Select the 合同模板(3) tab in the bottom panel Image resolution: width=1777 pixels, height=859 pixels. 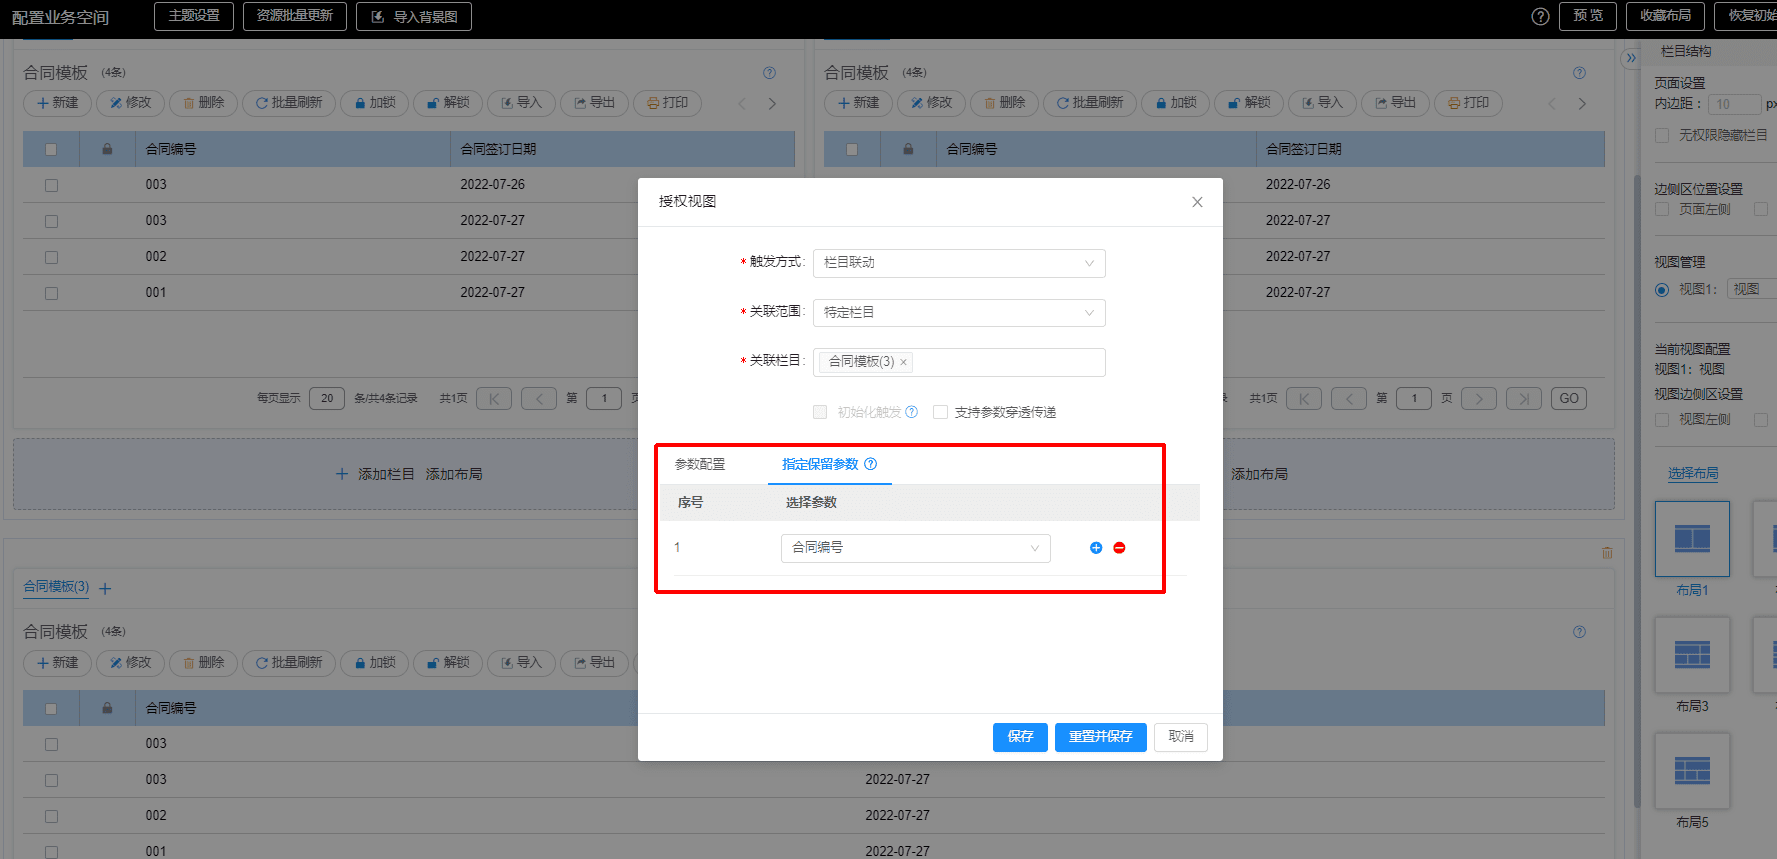coord(56,587)
